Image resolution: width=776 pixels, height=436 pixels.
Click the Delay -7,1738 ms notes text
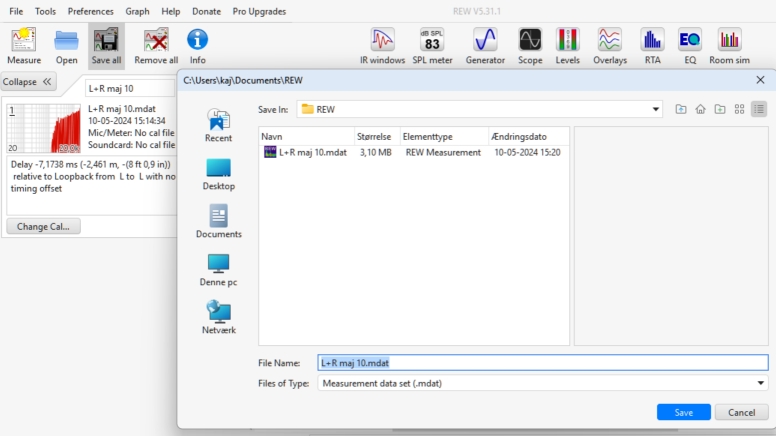coord(92,176)
